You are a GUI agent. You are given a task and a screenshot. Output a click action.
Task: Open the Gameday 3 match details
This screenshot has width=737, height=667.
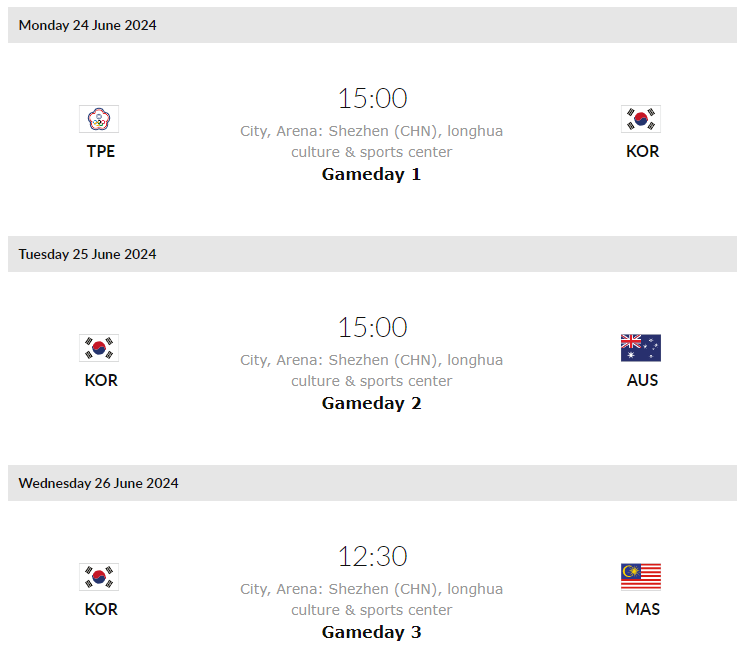point(371,632)
